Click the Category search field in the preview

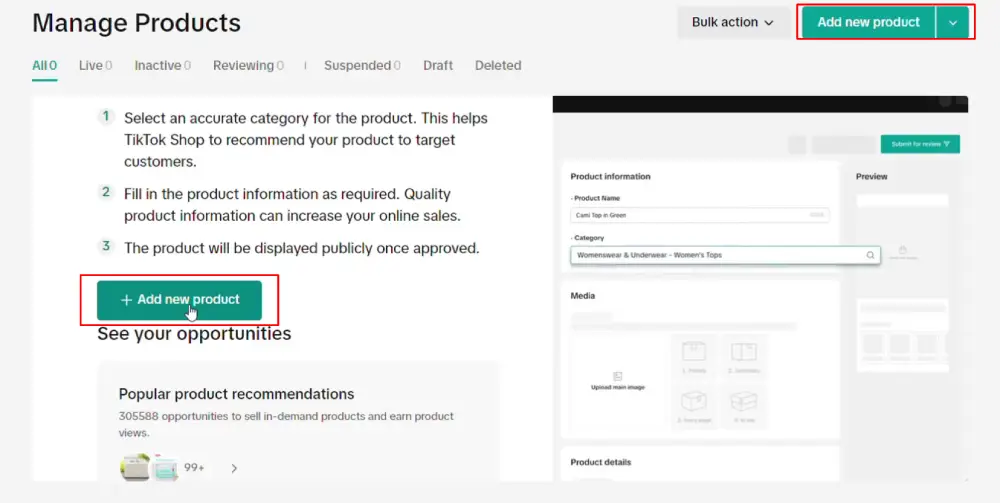pyautogui.click(x=725, y=255)
